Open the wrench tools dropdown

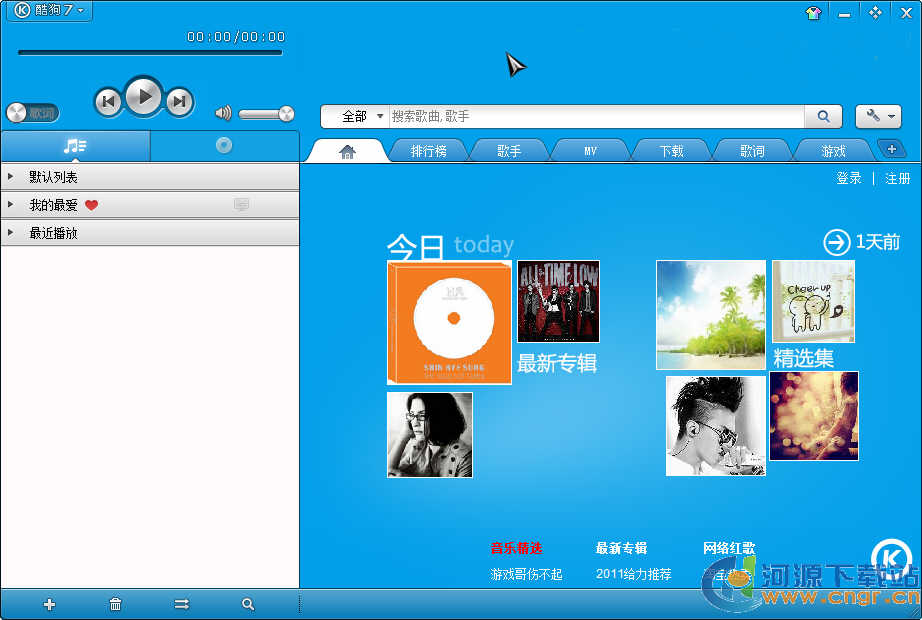coord(878,116)
